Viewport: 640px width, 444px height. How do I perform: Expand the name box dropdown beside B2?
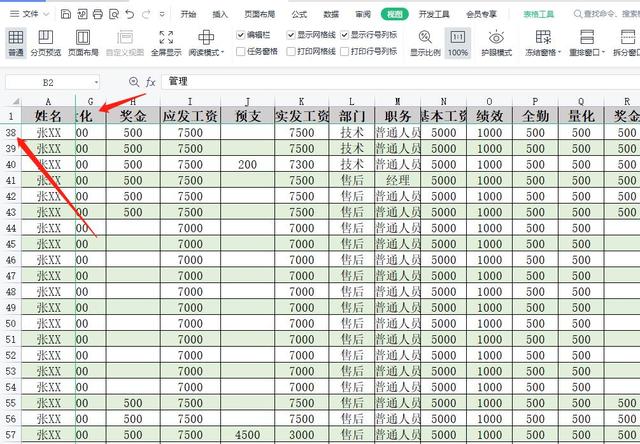[x=96, y=82]
